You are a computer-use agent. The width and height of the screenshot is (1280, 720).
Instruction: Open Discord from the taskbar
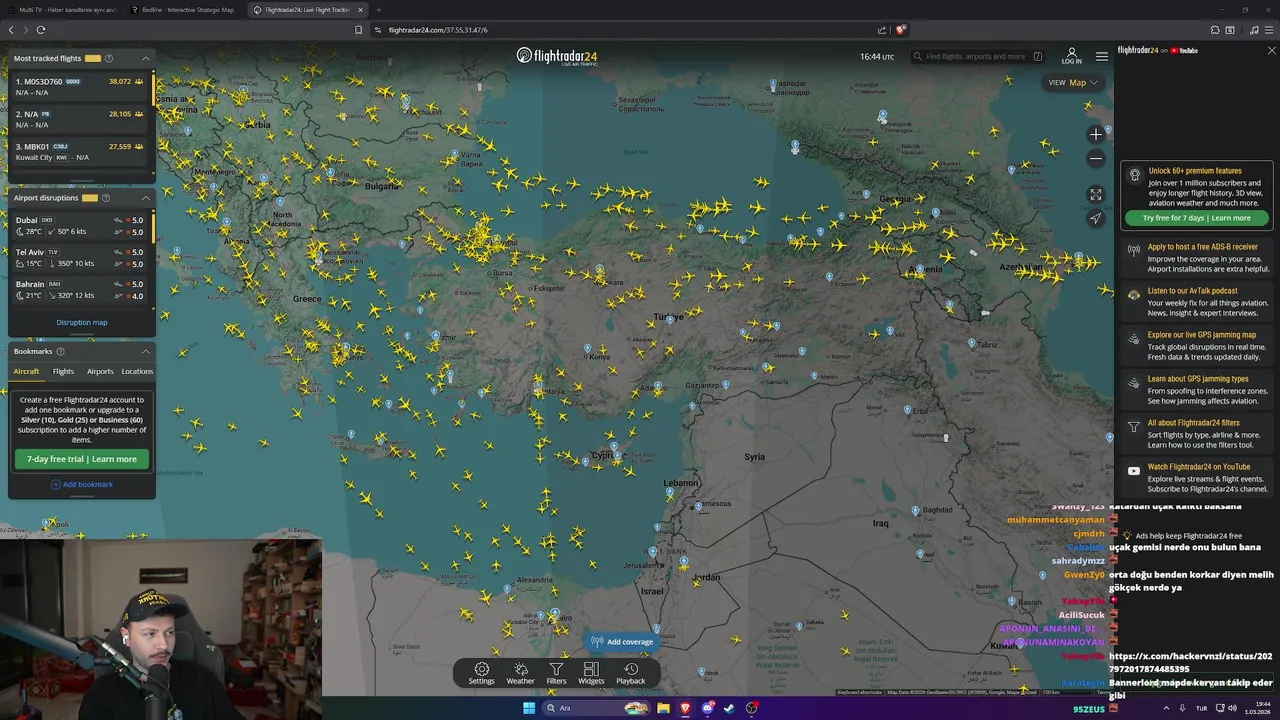click(707, 708)
